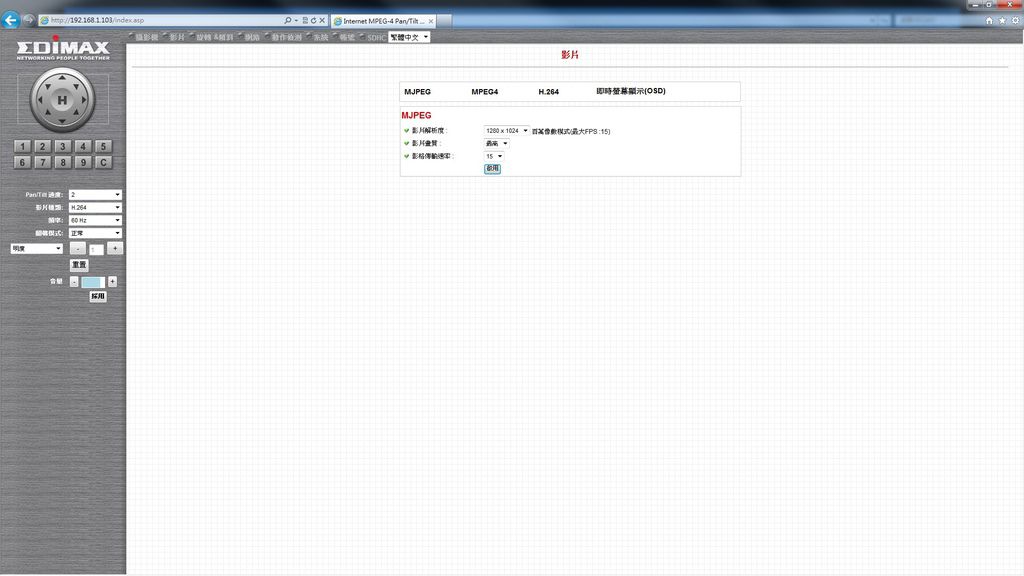This screenshot has width=1024, height=576.
Task: Open frame rate dropdown showing 15
Action: pos(494,156)
